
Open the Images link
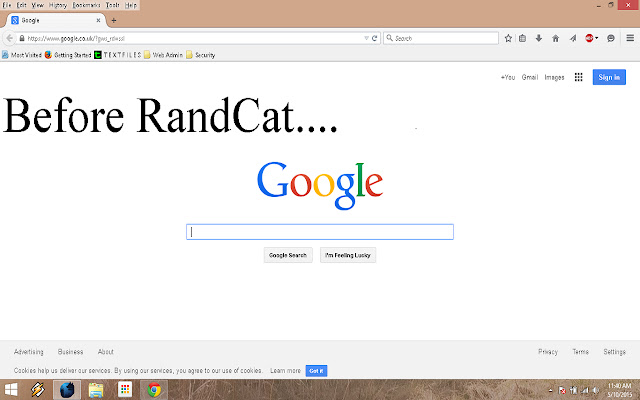[x=554, y=77]
